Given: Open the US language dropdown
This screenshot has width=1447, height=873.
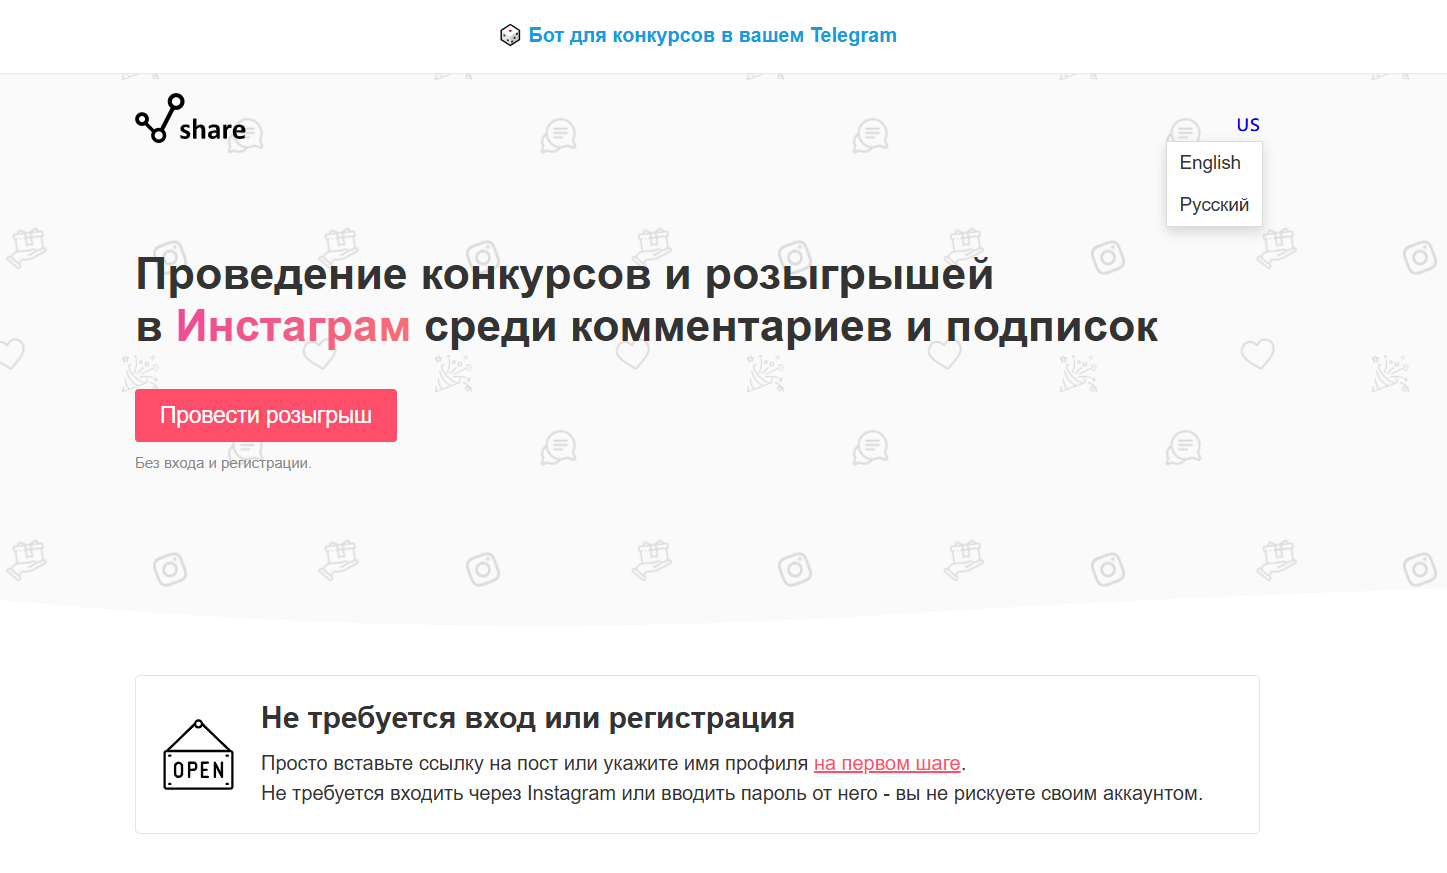Looking at the screenshot, I should tap(1248, 125).
